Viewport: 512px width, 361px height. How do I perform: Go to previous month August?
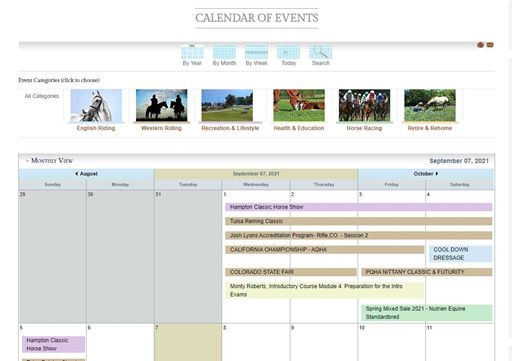(x=86, y=174)
